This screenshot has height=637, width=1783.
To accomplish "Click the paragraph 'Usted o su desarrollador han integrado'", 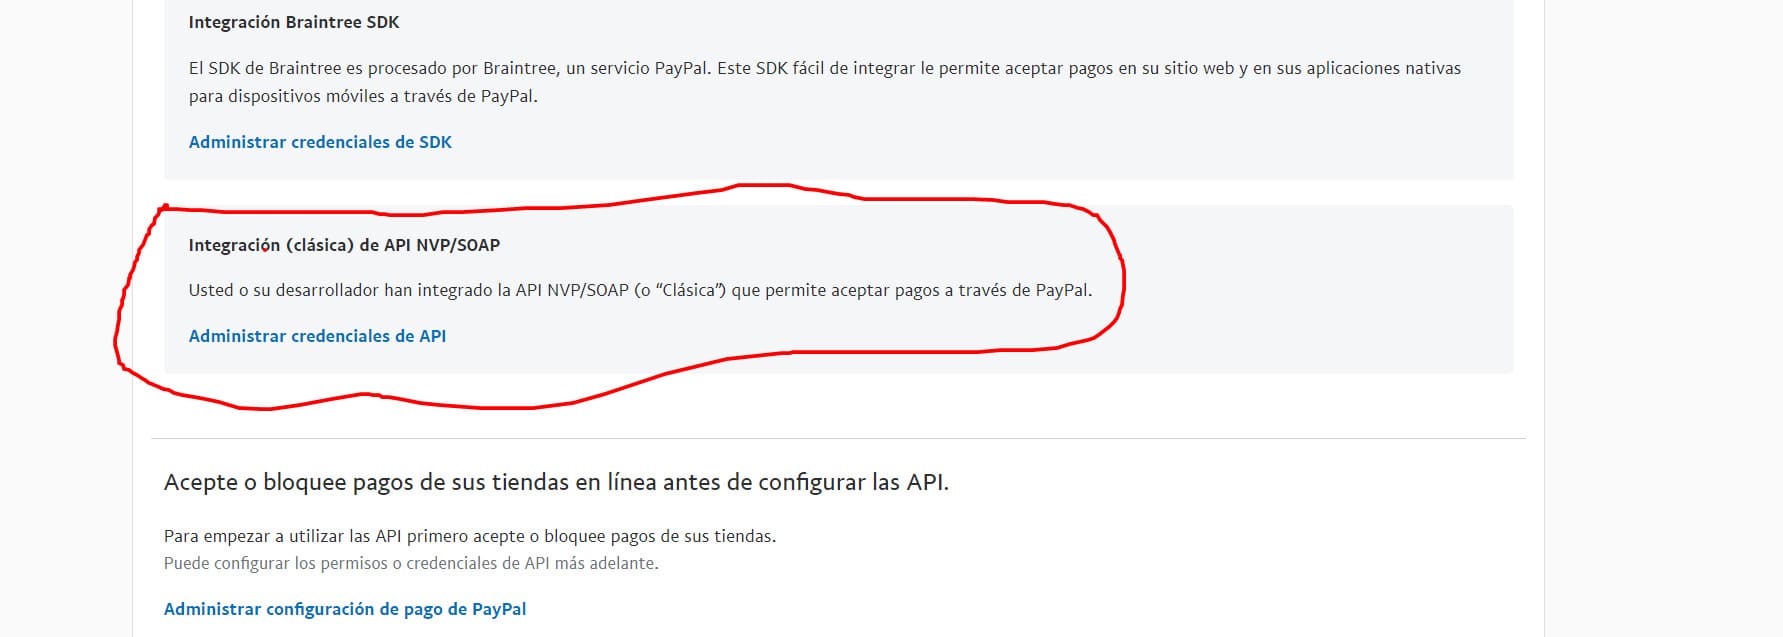I will (640, 290).
